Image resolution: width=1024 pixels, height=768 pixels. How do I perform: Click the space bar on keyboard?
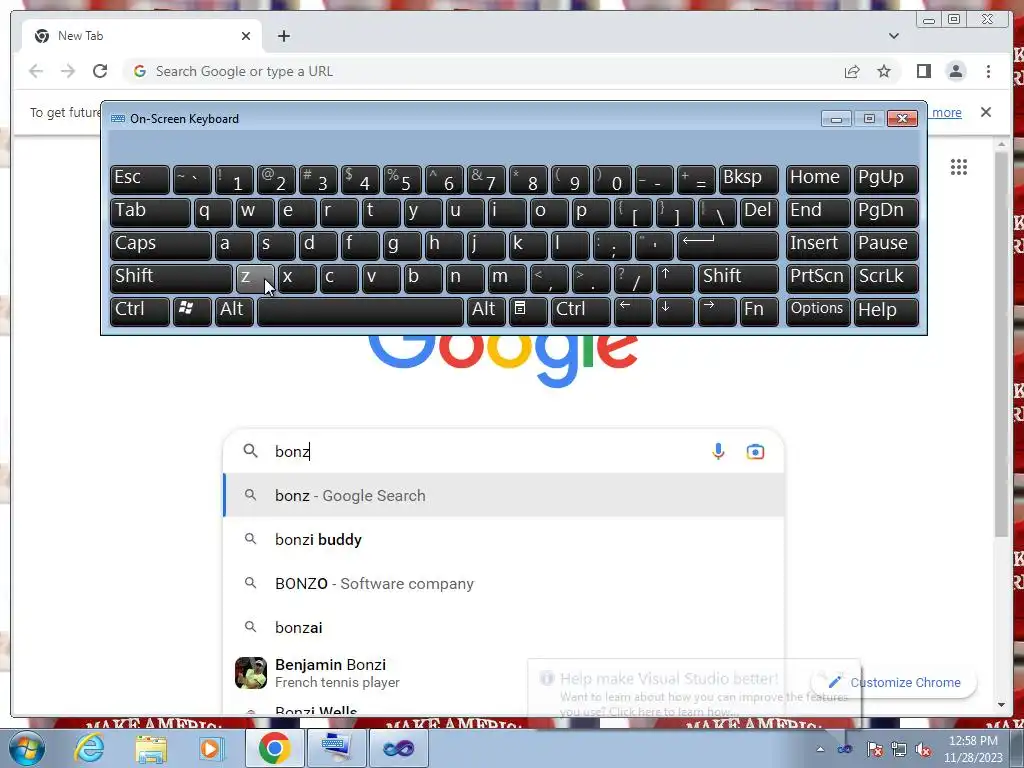[x=360, y=311]
